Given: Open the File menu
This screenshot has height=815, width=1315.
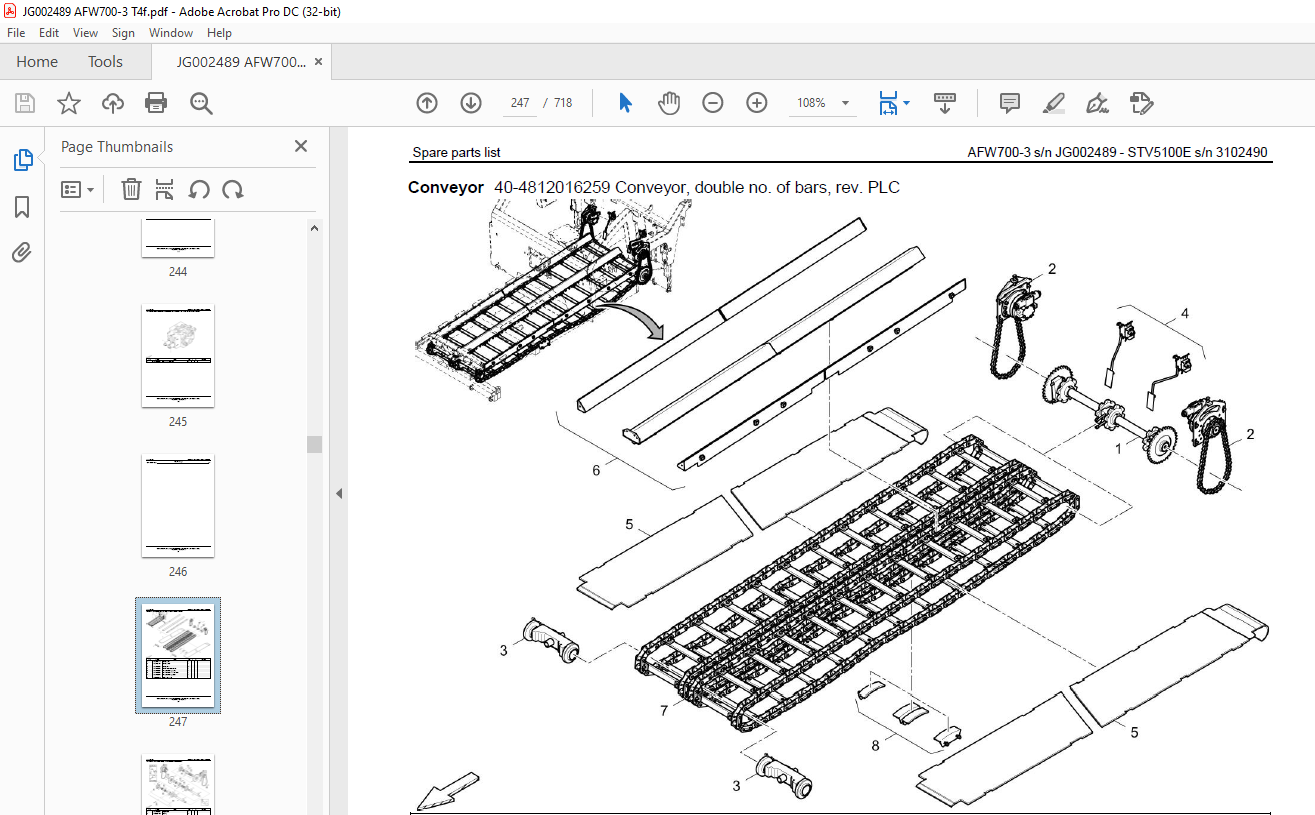Looking at the screenshot, I should coord(16,33).
